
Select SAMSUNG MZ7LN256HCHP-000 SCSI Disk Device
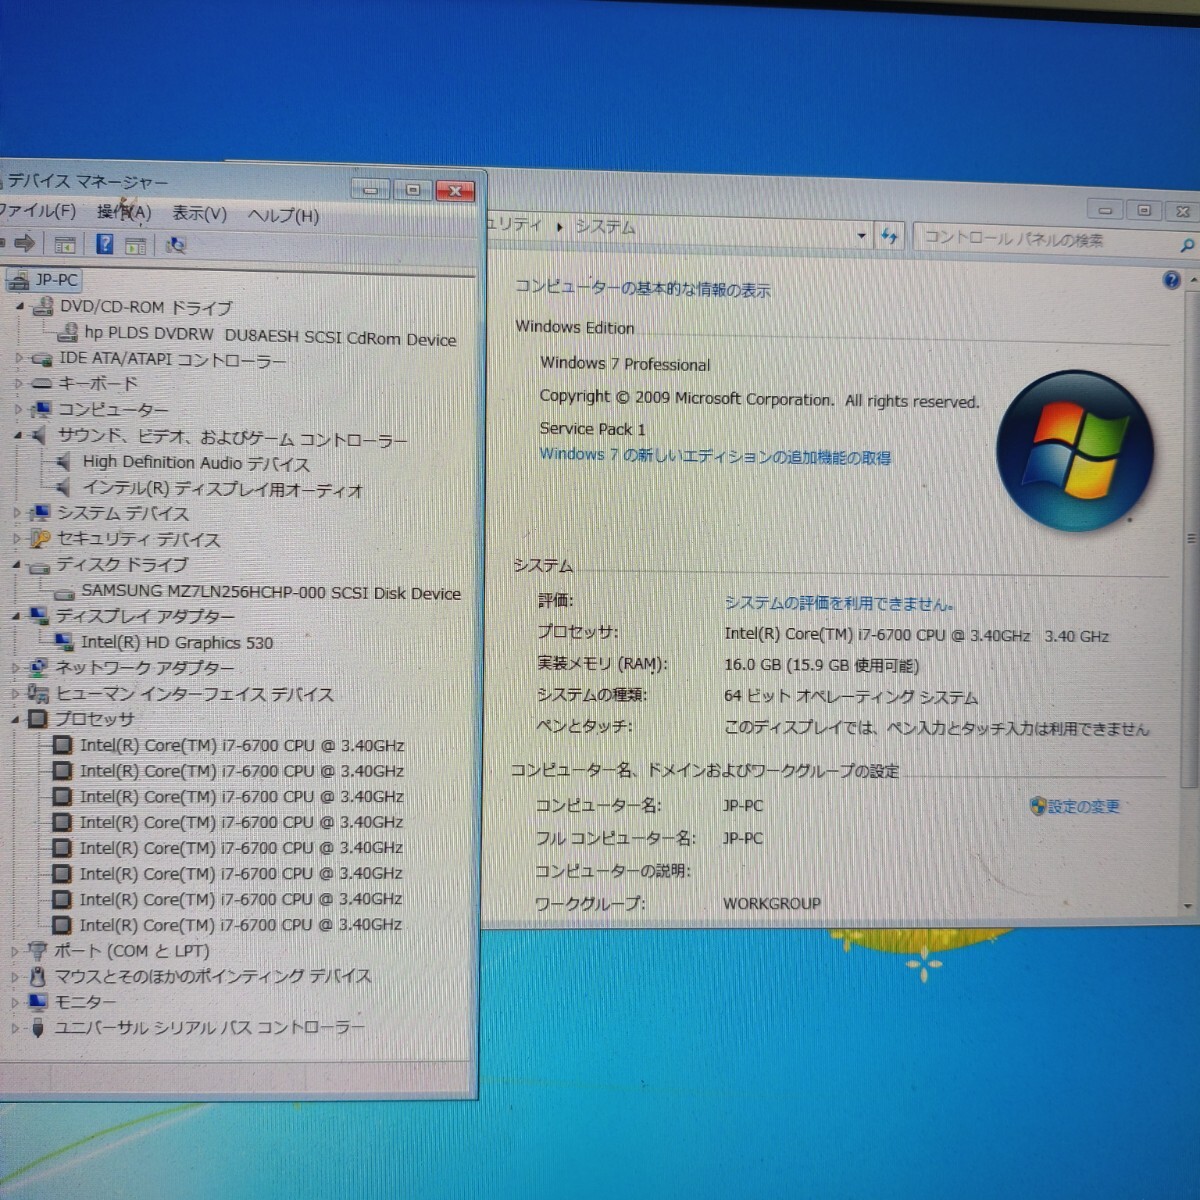click(270, 592)
